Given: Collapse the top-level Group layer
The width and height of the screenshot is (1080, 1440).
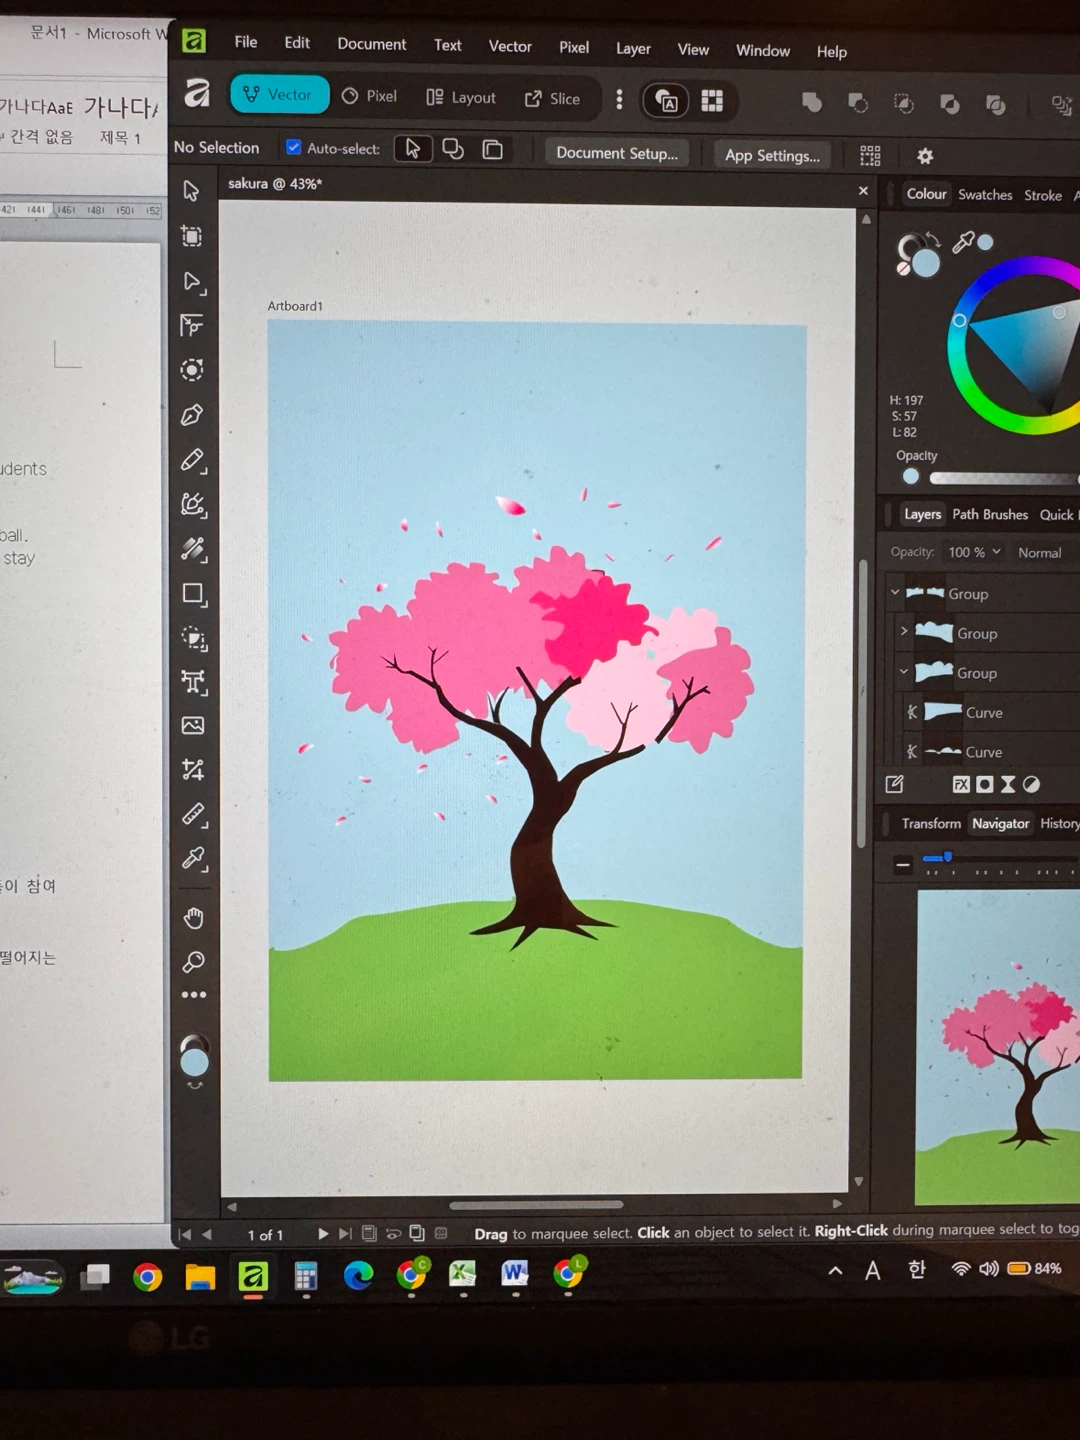Looking at the screenshot, I should pyautogui.click(x=895, y=592).
